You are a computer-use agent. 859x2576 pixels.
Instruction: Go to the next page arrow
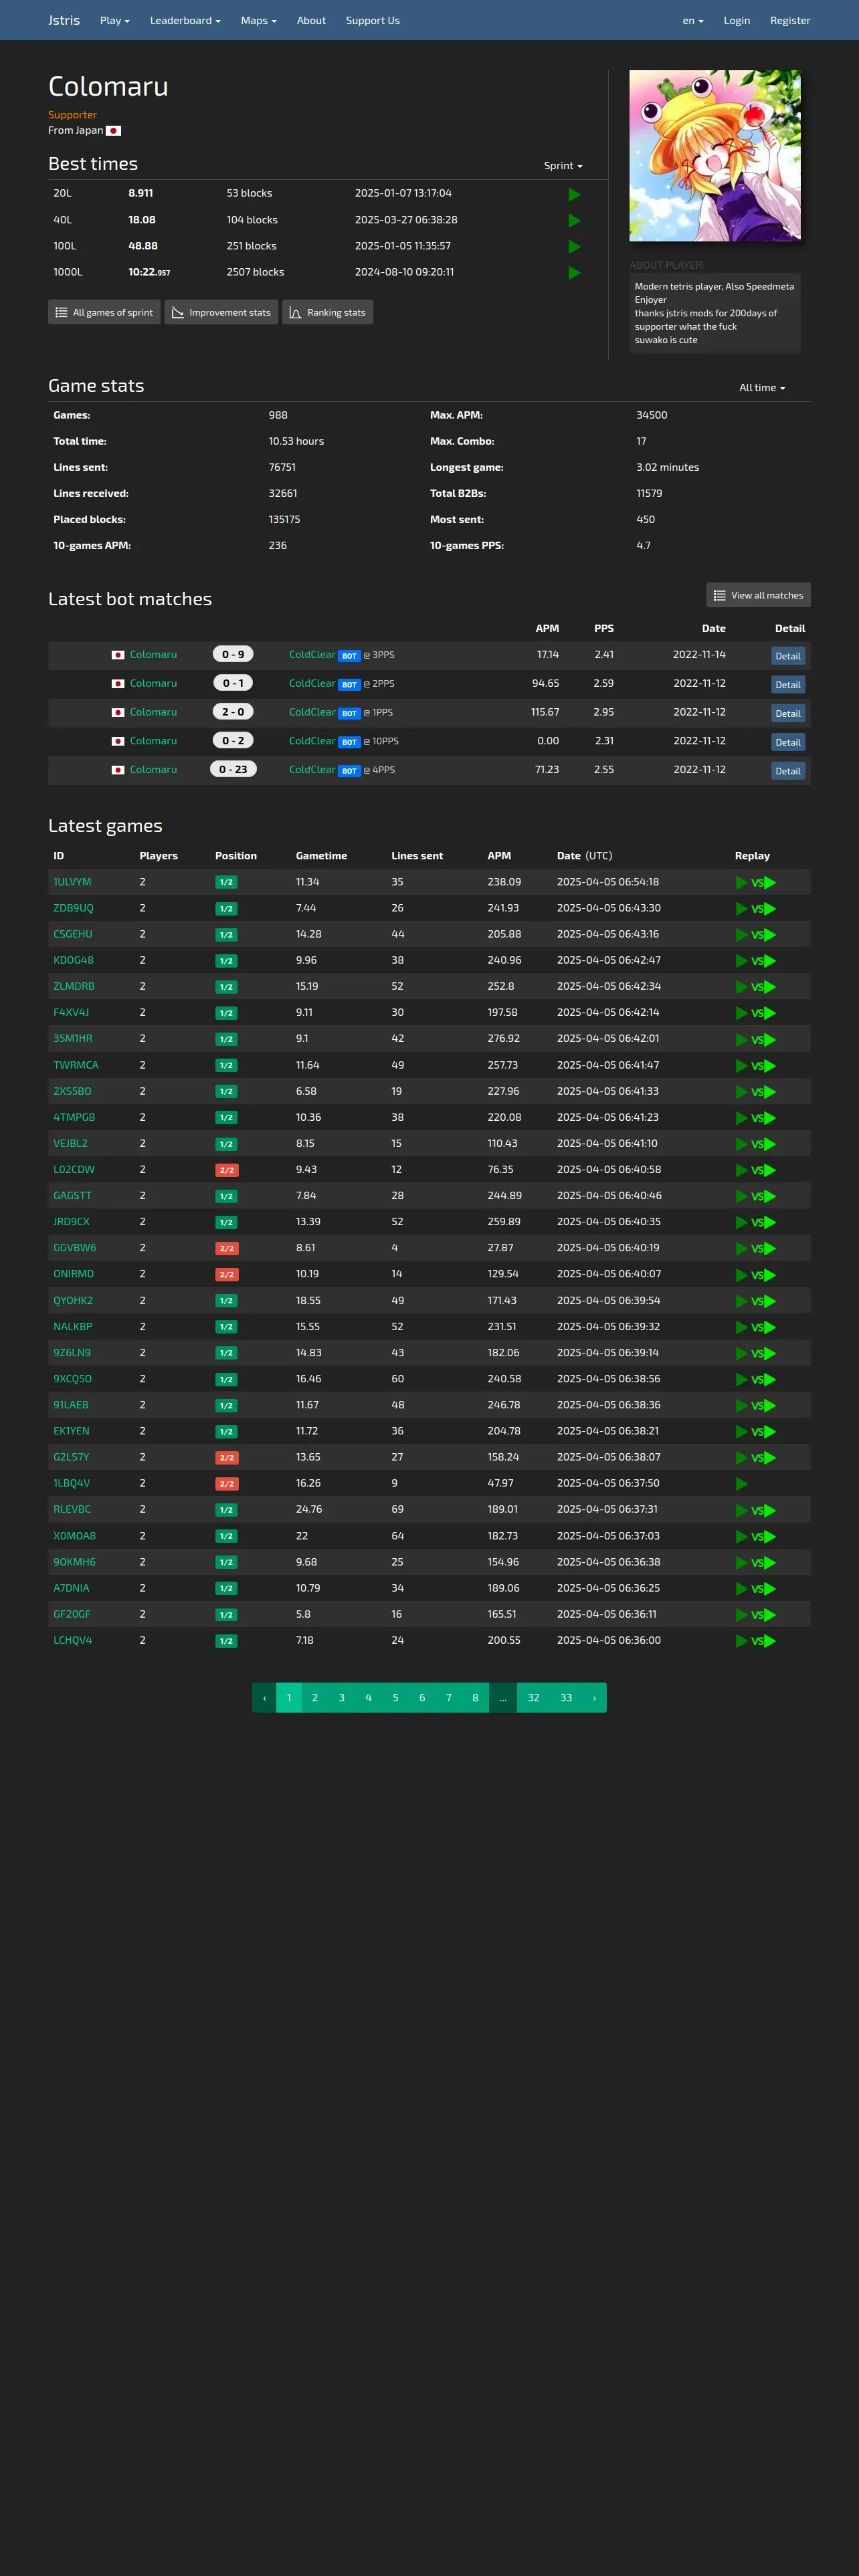pyautogui.click(x=594, y=1698)
